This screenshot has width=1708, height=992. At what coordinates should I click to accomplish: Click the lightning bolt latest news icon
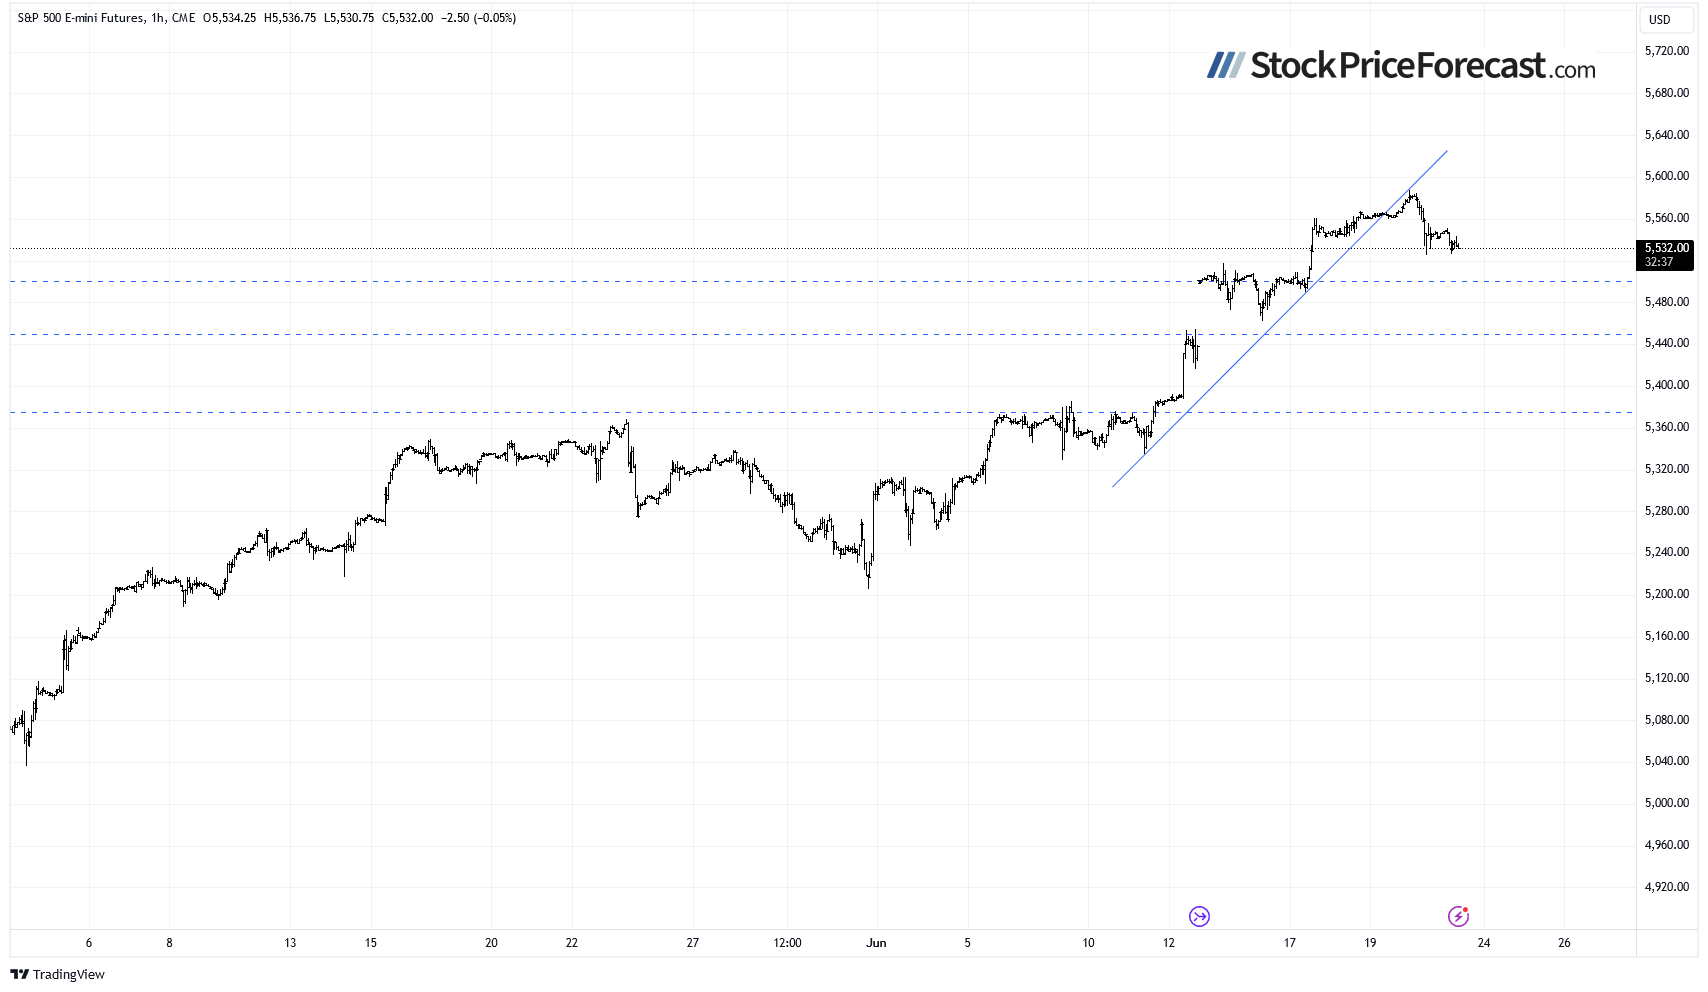(1458, 916)
